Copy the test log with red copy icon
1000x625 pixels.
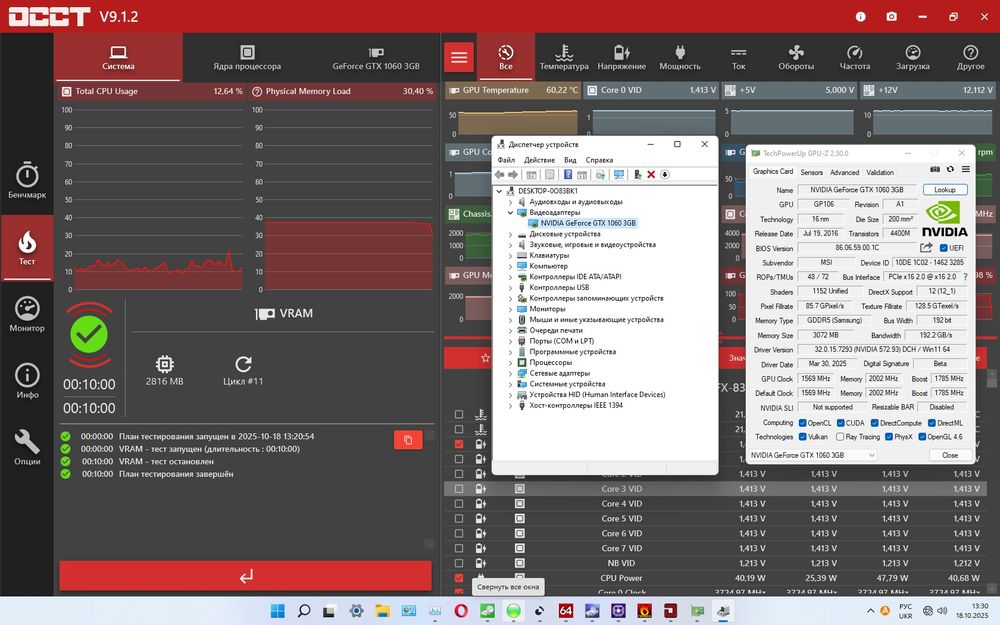point(408,440)
